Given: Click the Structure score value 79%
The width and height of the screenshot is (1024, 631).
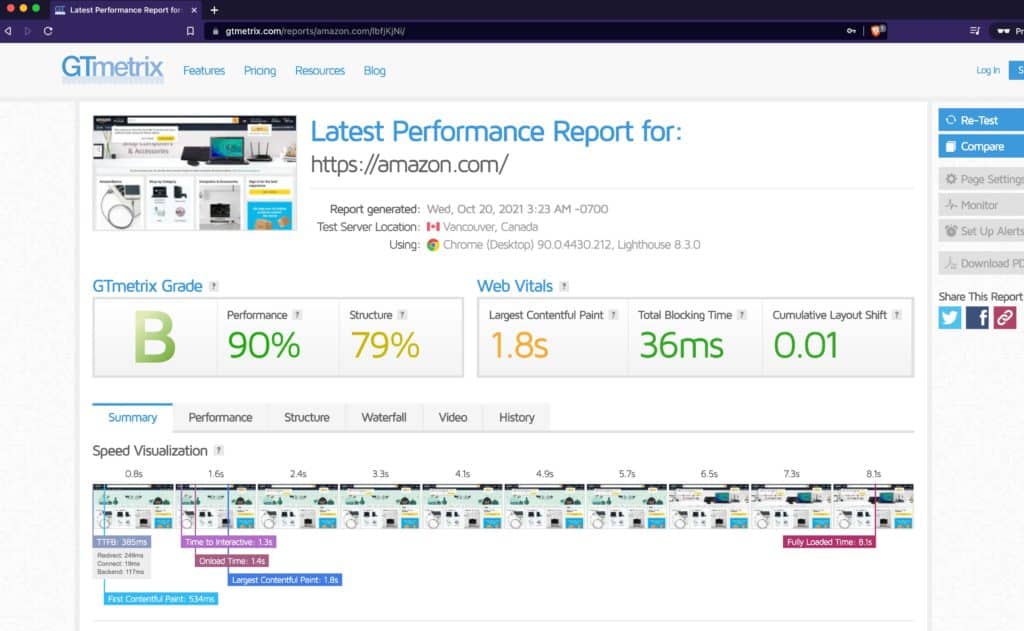Looking at the screenshot, I should (385, 345).
